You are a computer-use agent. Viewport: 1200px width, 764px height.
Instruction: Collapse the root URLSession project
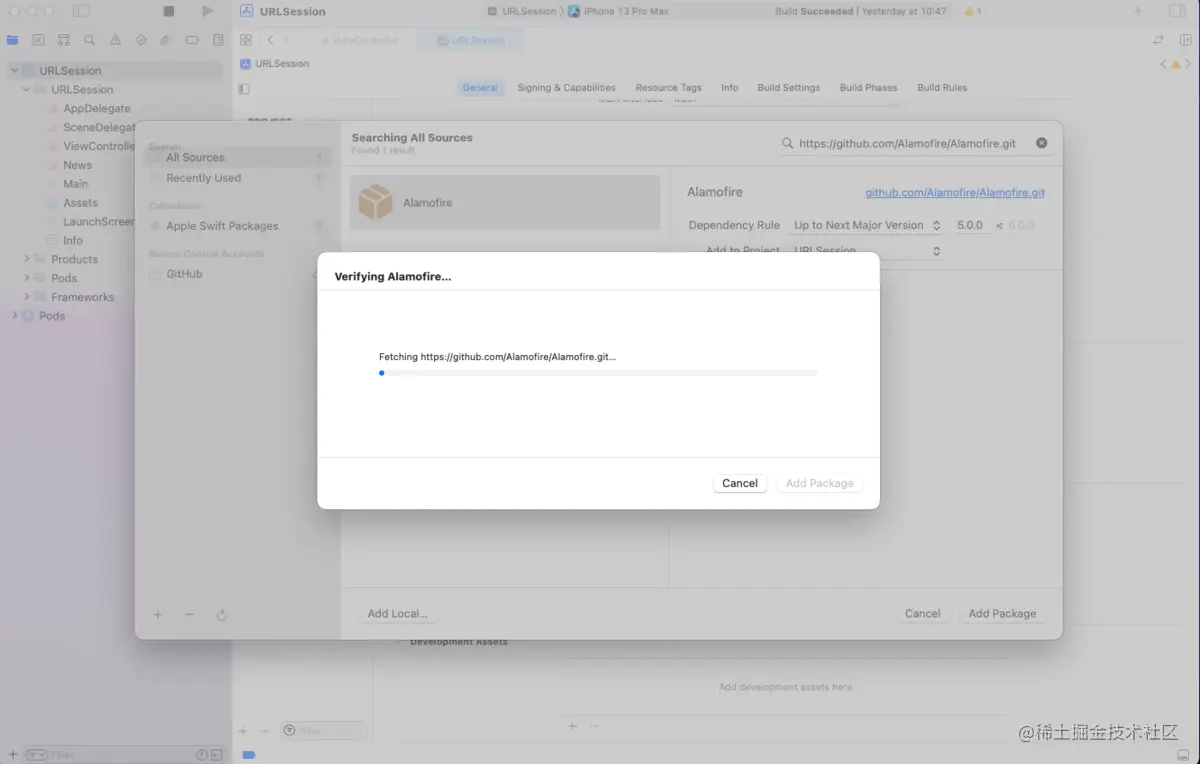14,71
